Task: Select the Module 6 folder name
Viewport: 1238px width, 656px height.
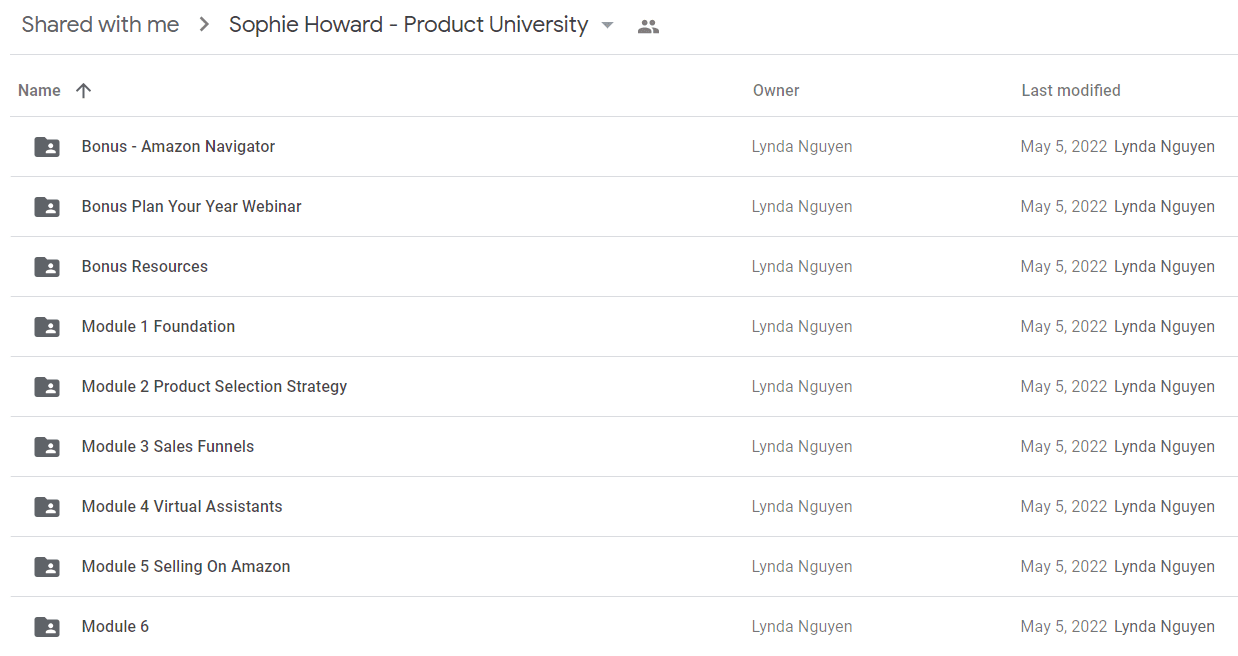Action: pyautogui.click(x=115, y=626)
